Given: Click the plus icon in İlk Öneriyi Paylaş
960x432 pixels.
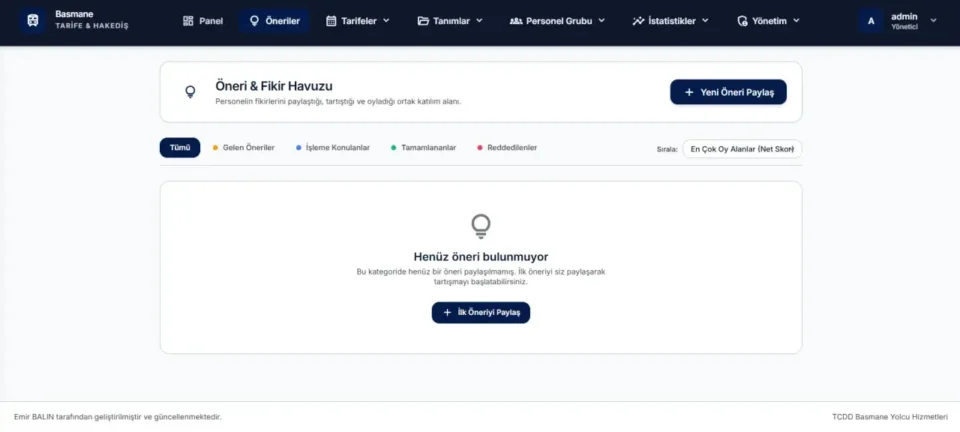Looking at the screenshot, I should tap(447, 312).
